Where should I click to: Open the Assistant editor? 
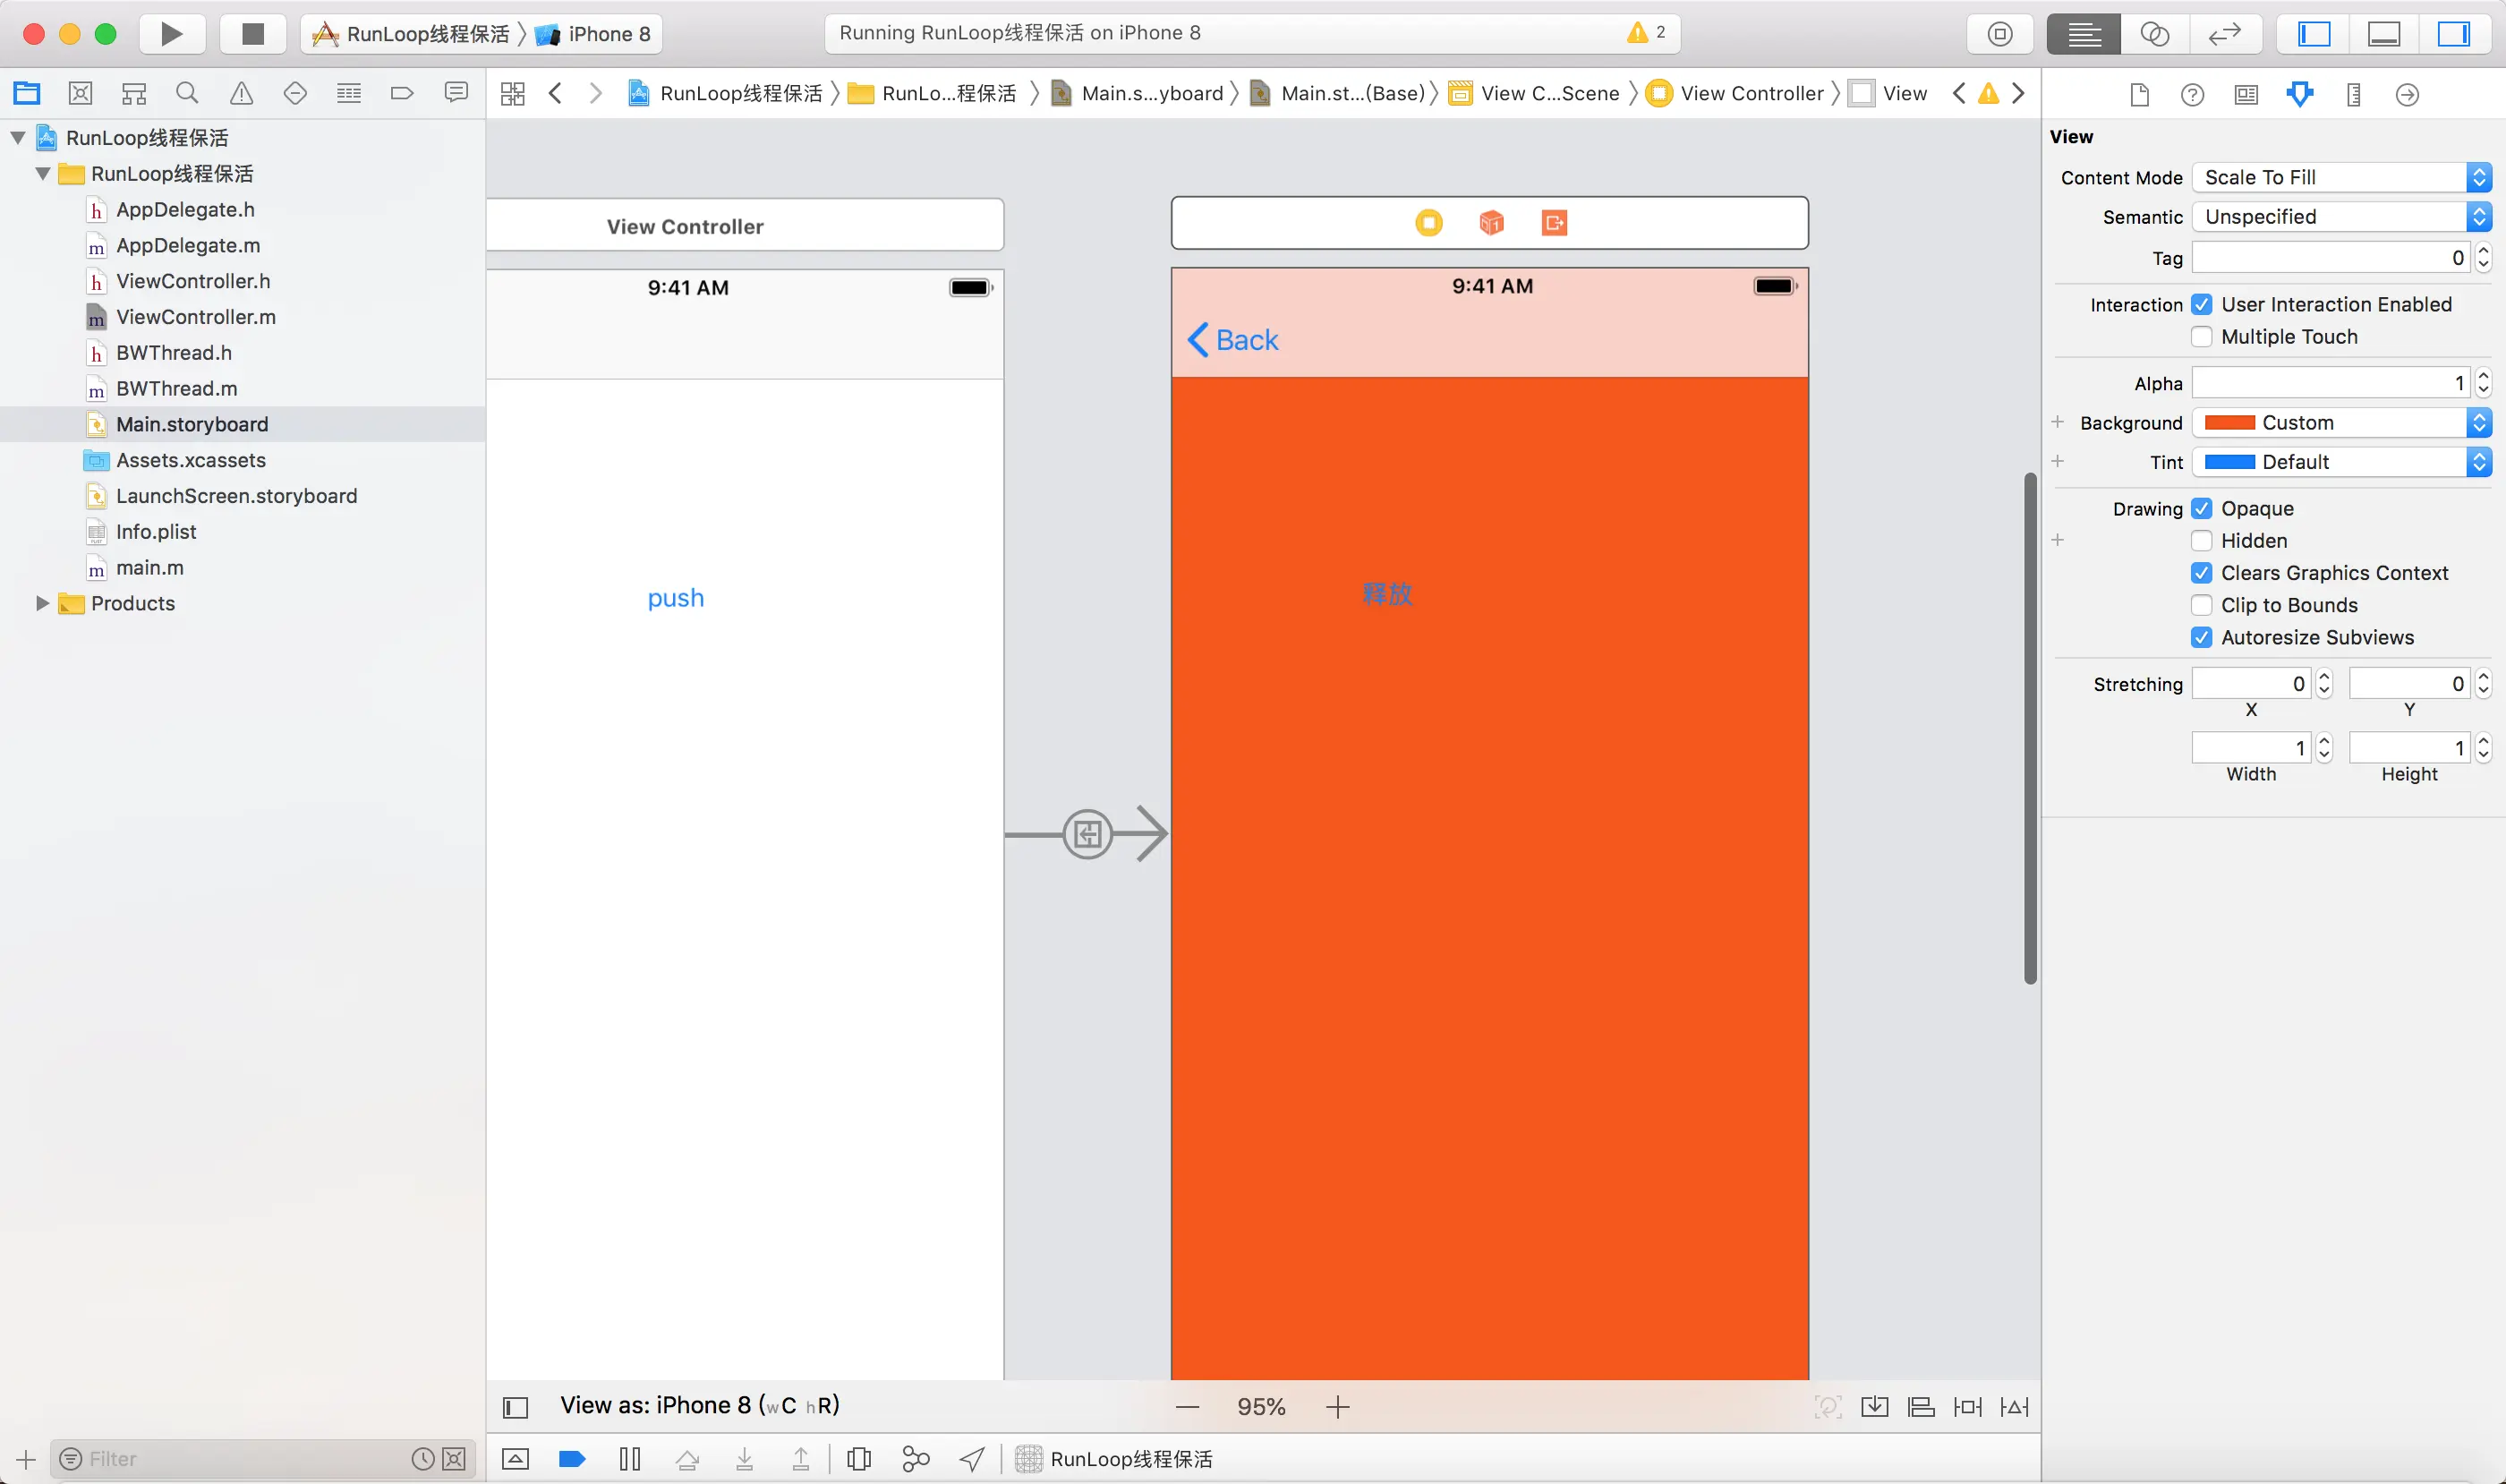click(2154, 34)
